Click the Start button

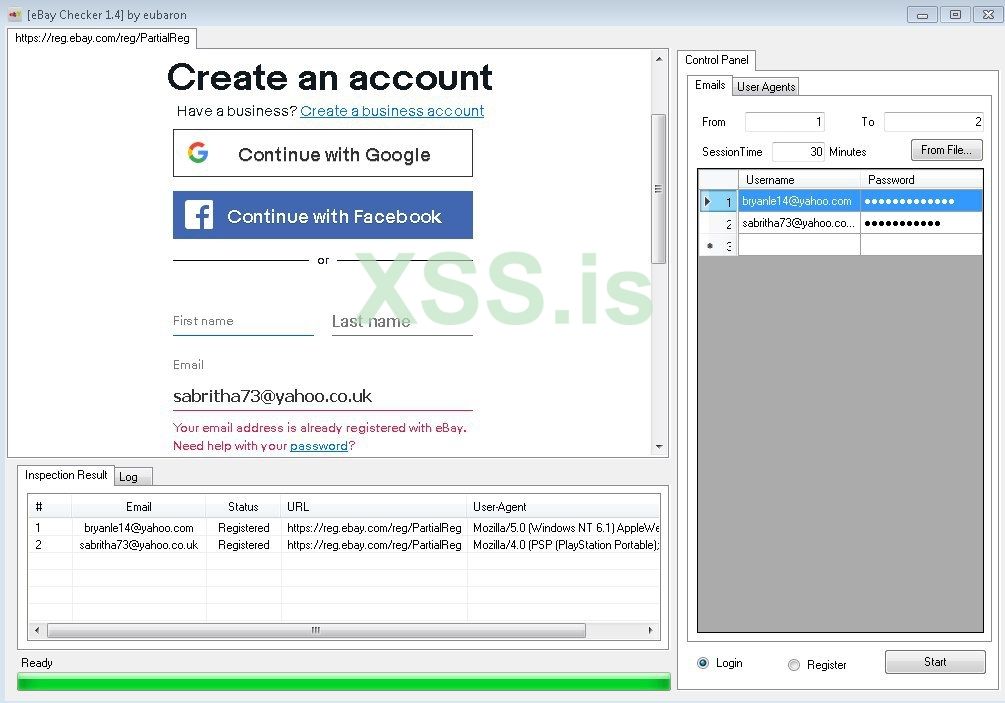935,662
